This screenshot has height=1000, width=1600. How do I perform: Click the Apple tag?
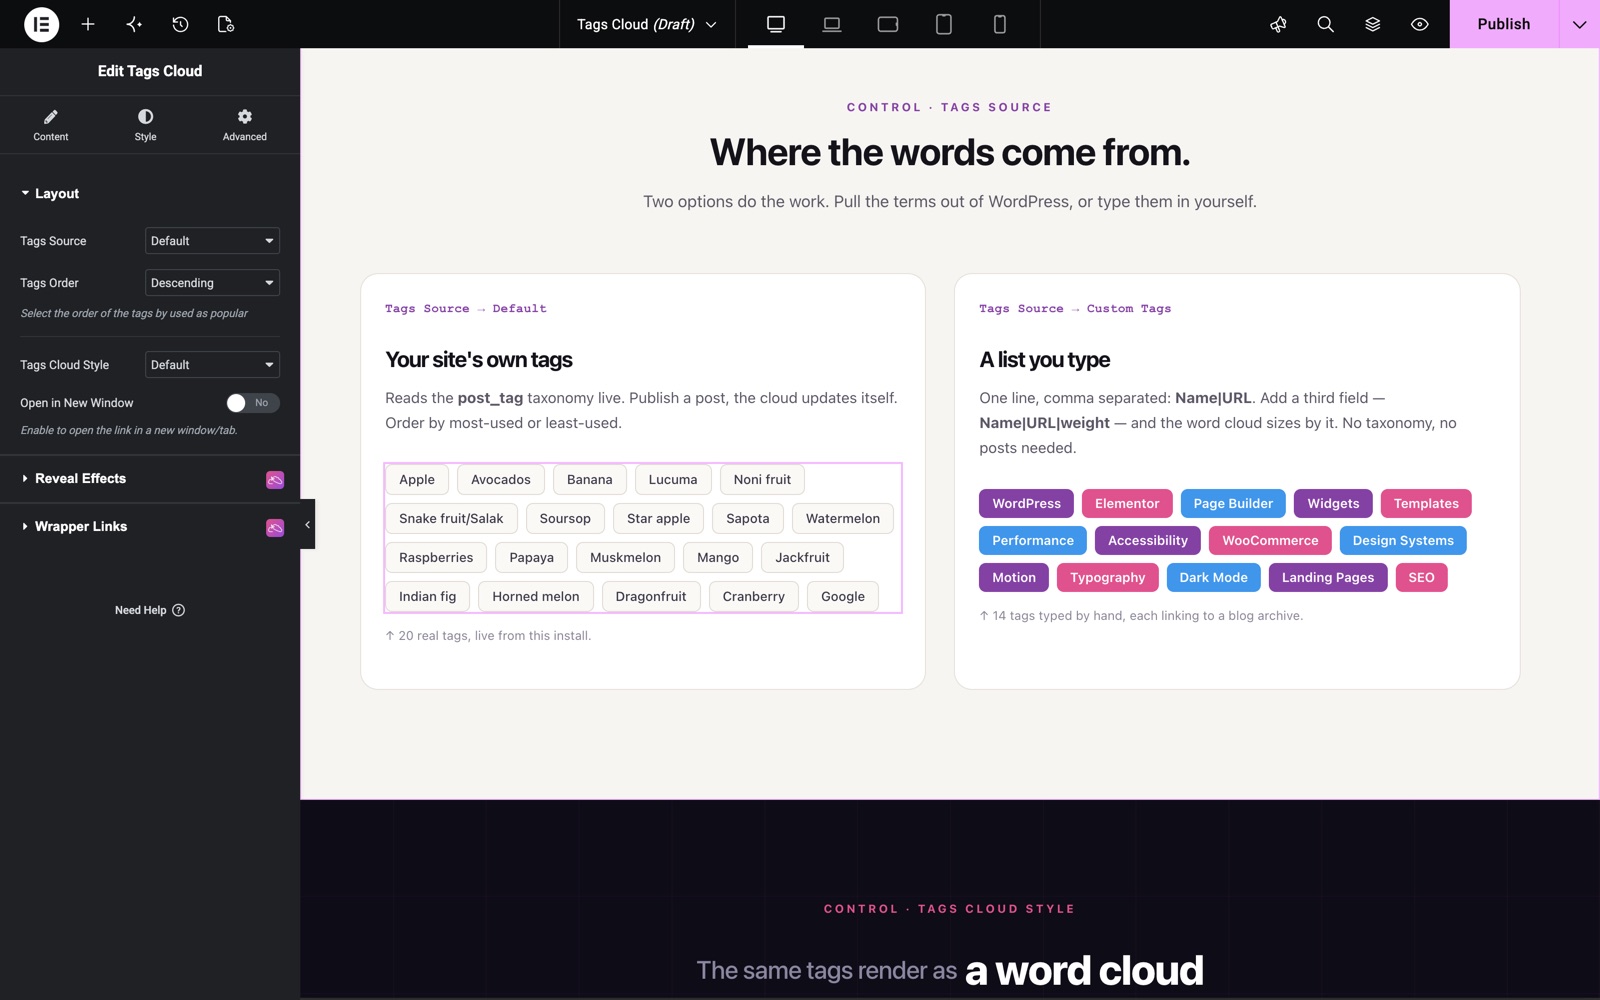tap(417, 480)
